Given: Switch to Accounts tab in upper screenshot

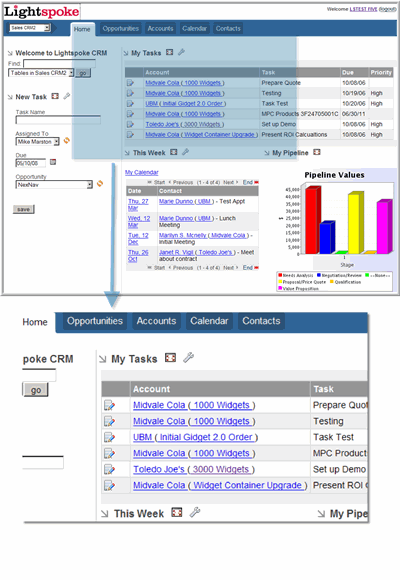Looking at the screenshot, I should (x=161, y=28).
